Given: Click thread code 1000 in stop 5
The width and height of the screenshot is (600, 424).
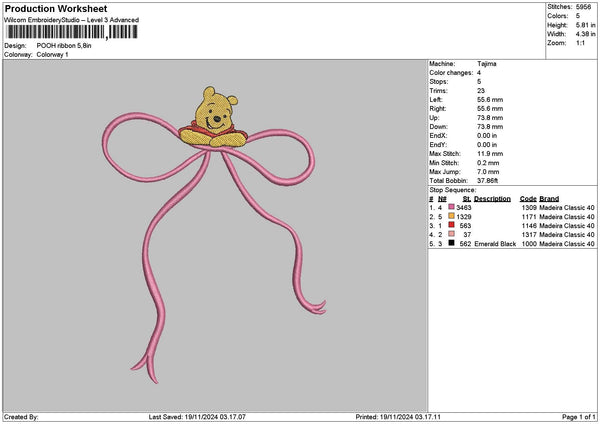Looking at the screenshot, I should click(x=529, y=244).
